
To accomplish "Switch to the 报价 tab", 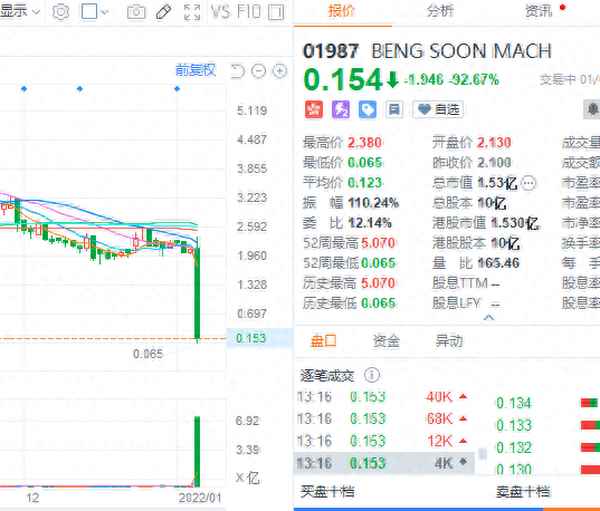I will click(342, 11).
